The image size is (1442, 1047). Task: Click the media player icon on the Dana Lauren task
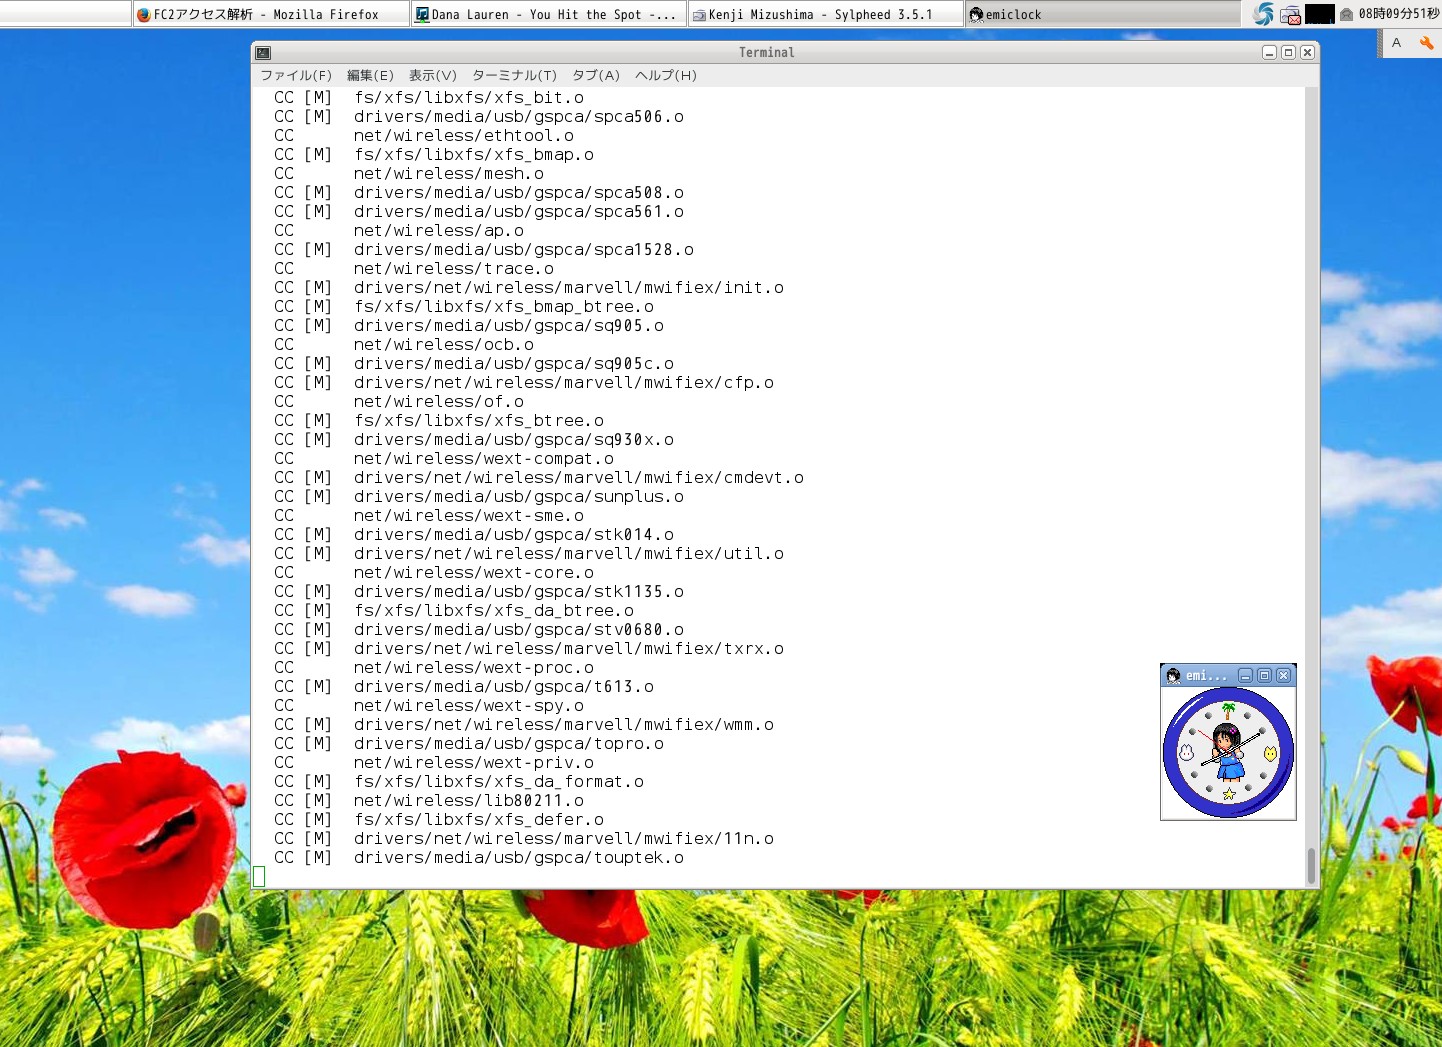coord(420,14)
